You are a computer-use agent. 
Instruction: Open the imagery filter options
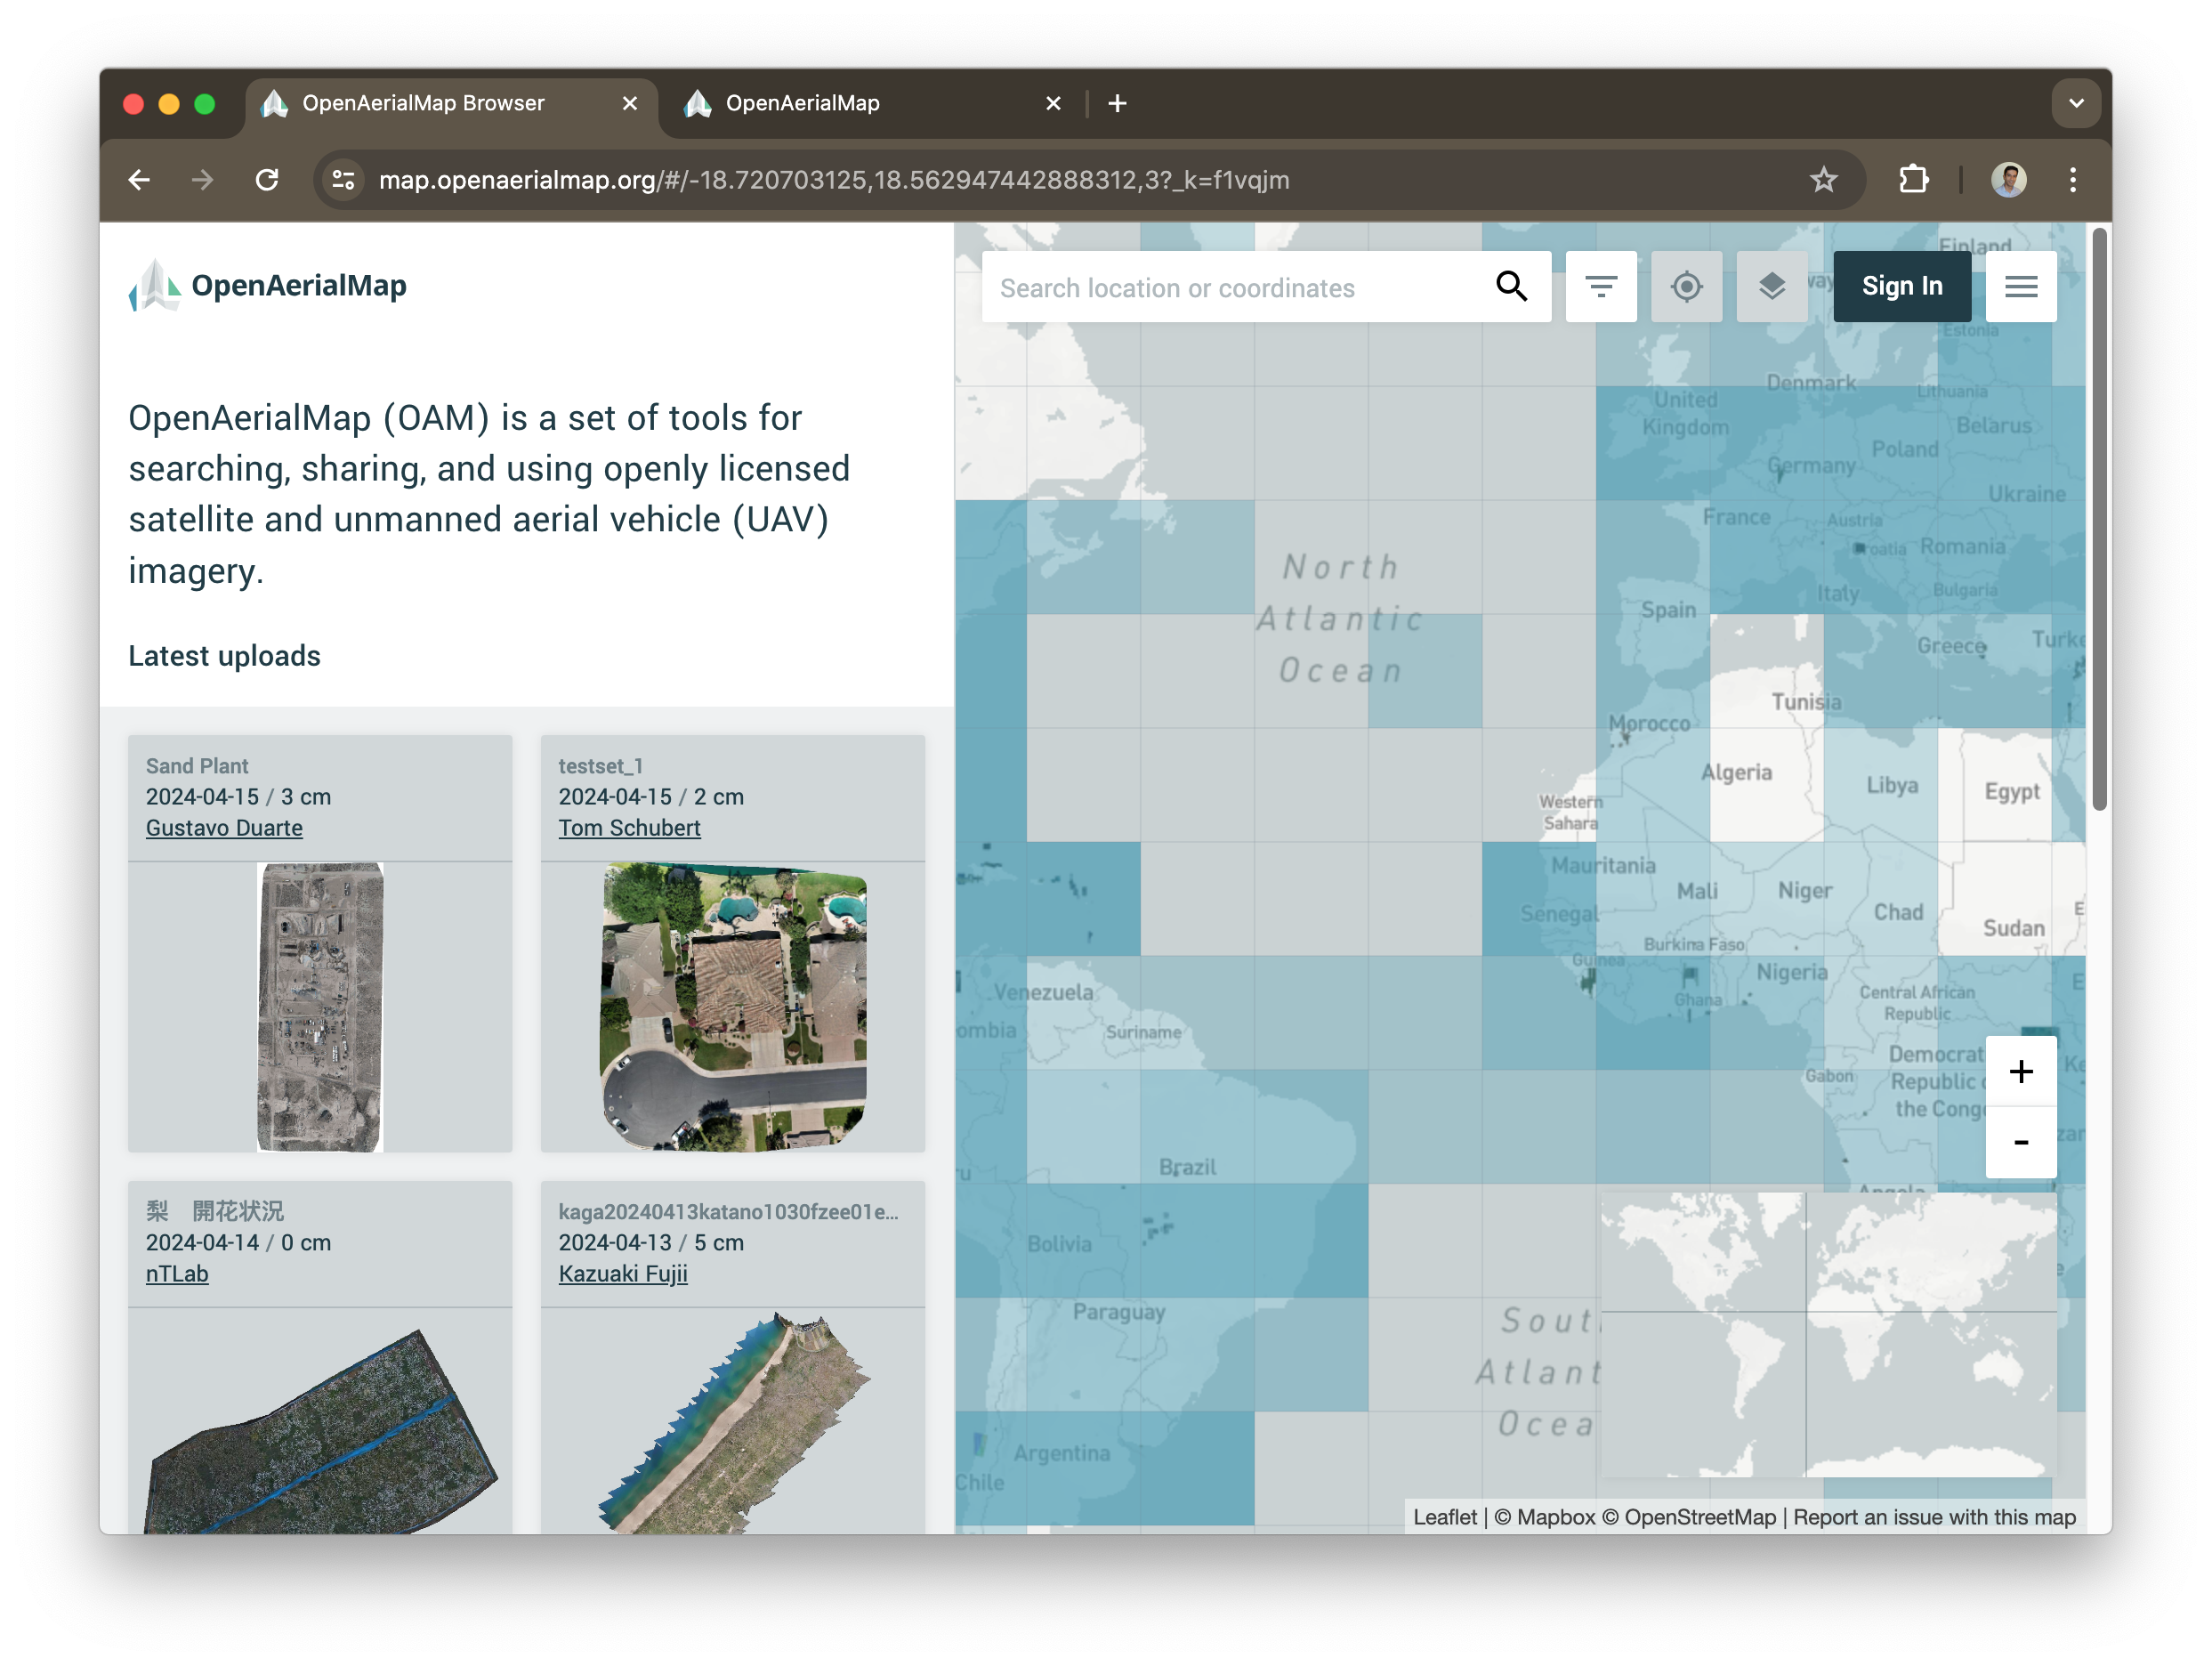point(1600,287)
